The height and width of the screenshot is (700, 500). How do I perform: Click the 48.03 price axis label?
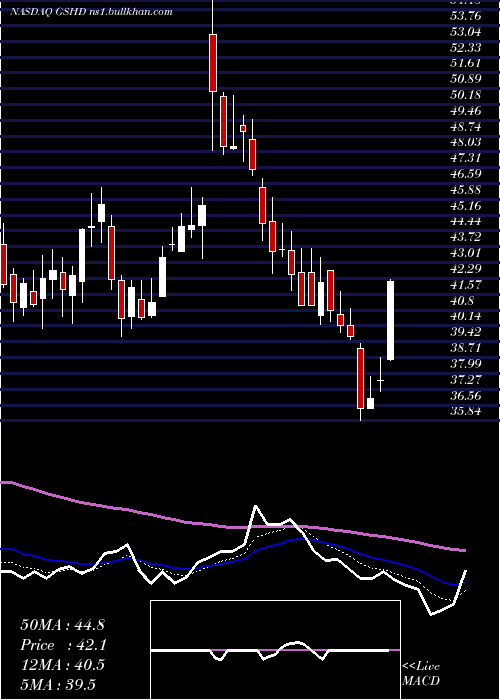point(465,142)
